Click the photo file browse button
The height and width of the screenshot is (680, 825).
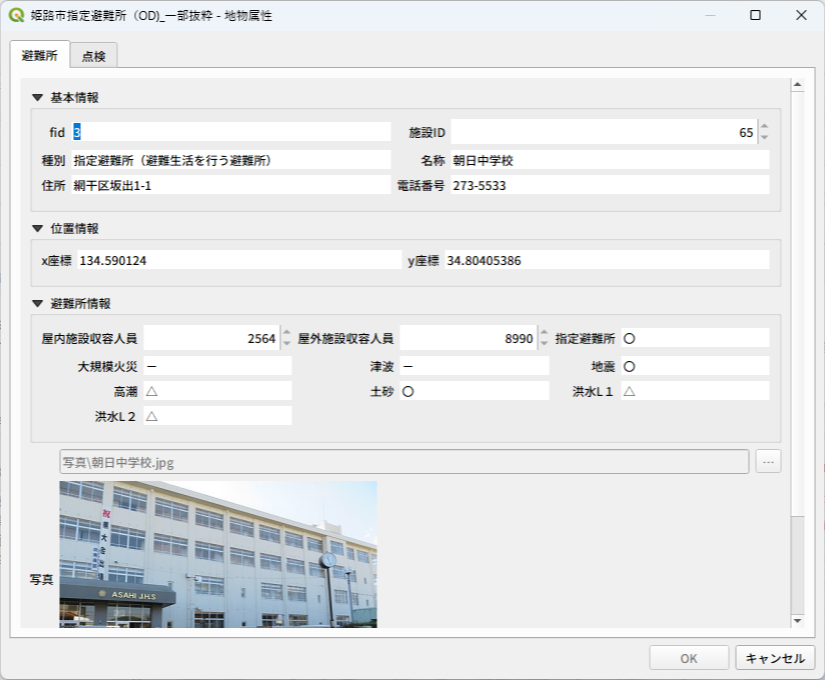click(x=768, y=461)
